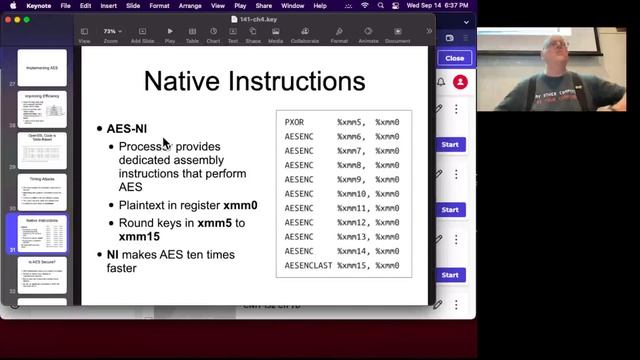This screenshot has width=640, height=360.
Task: Insert a Chart from toolbar
Action: (x=213, y=35)
